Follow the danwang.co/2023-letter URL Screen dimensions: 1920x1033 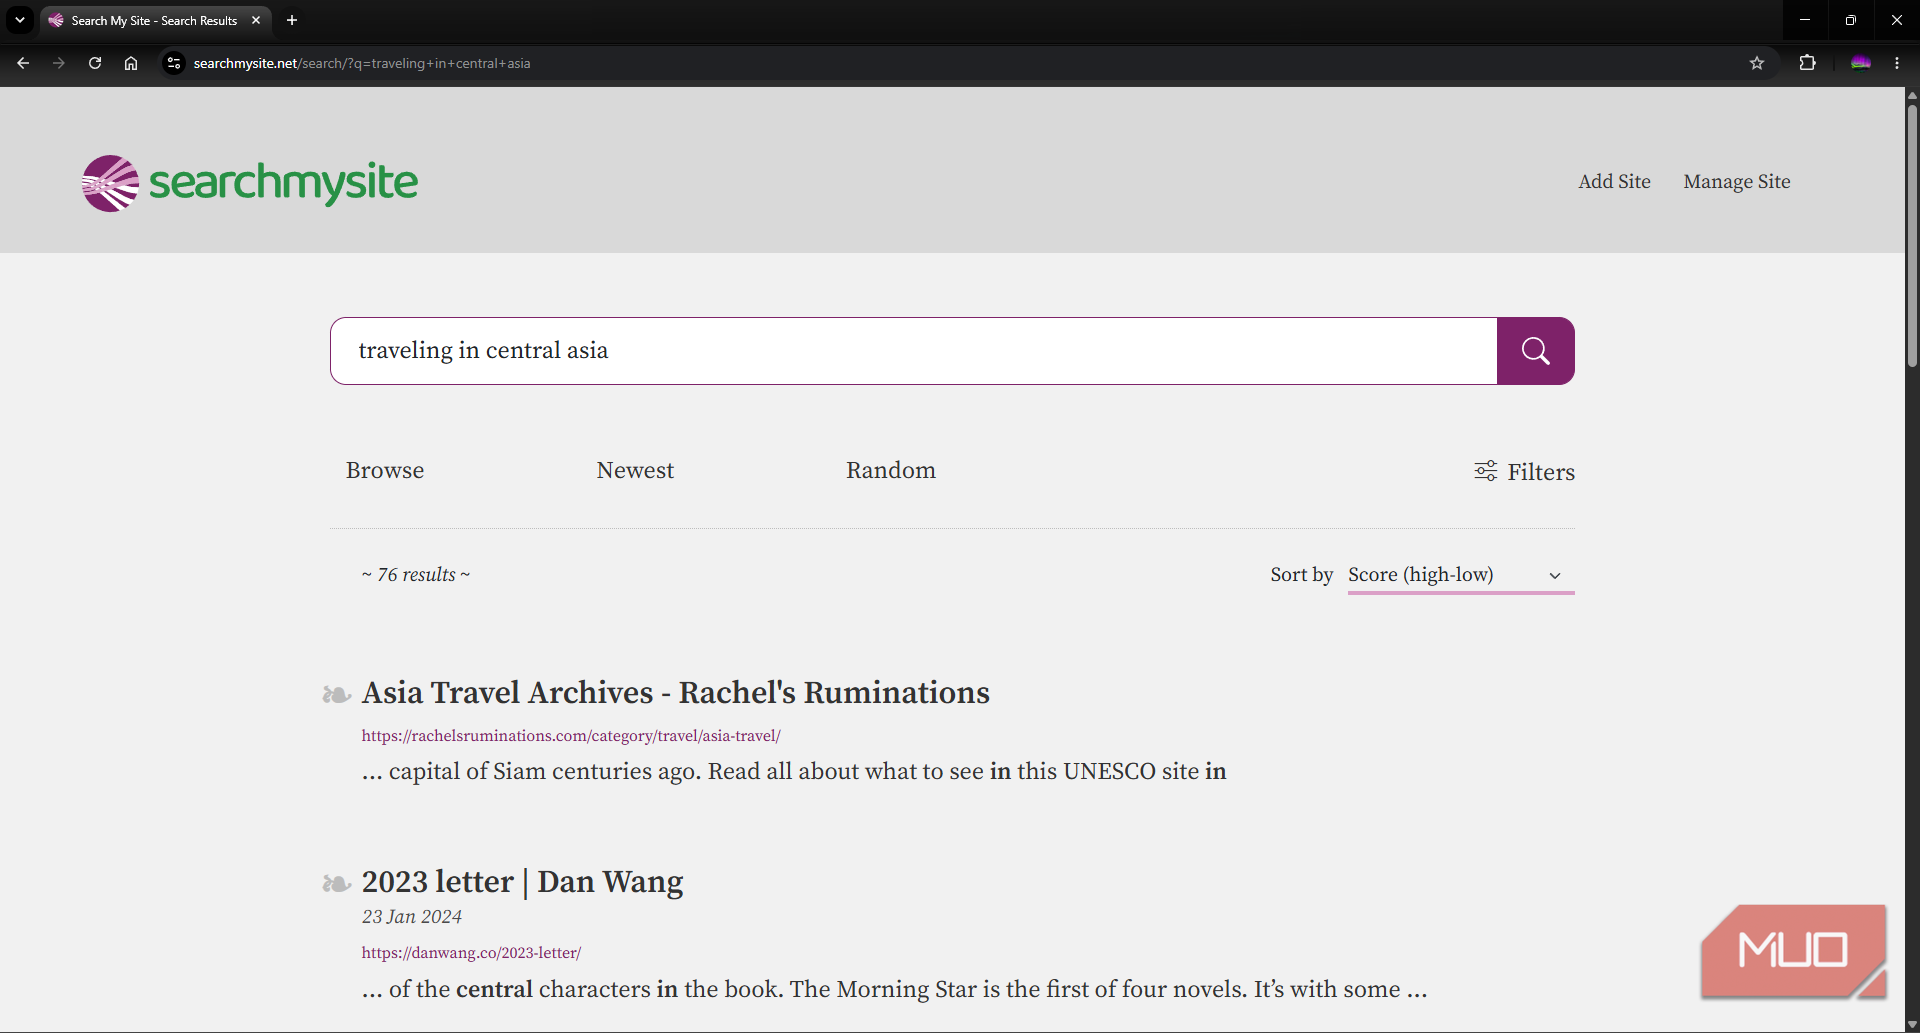point(471,953)
